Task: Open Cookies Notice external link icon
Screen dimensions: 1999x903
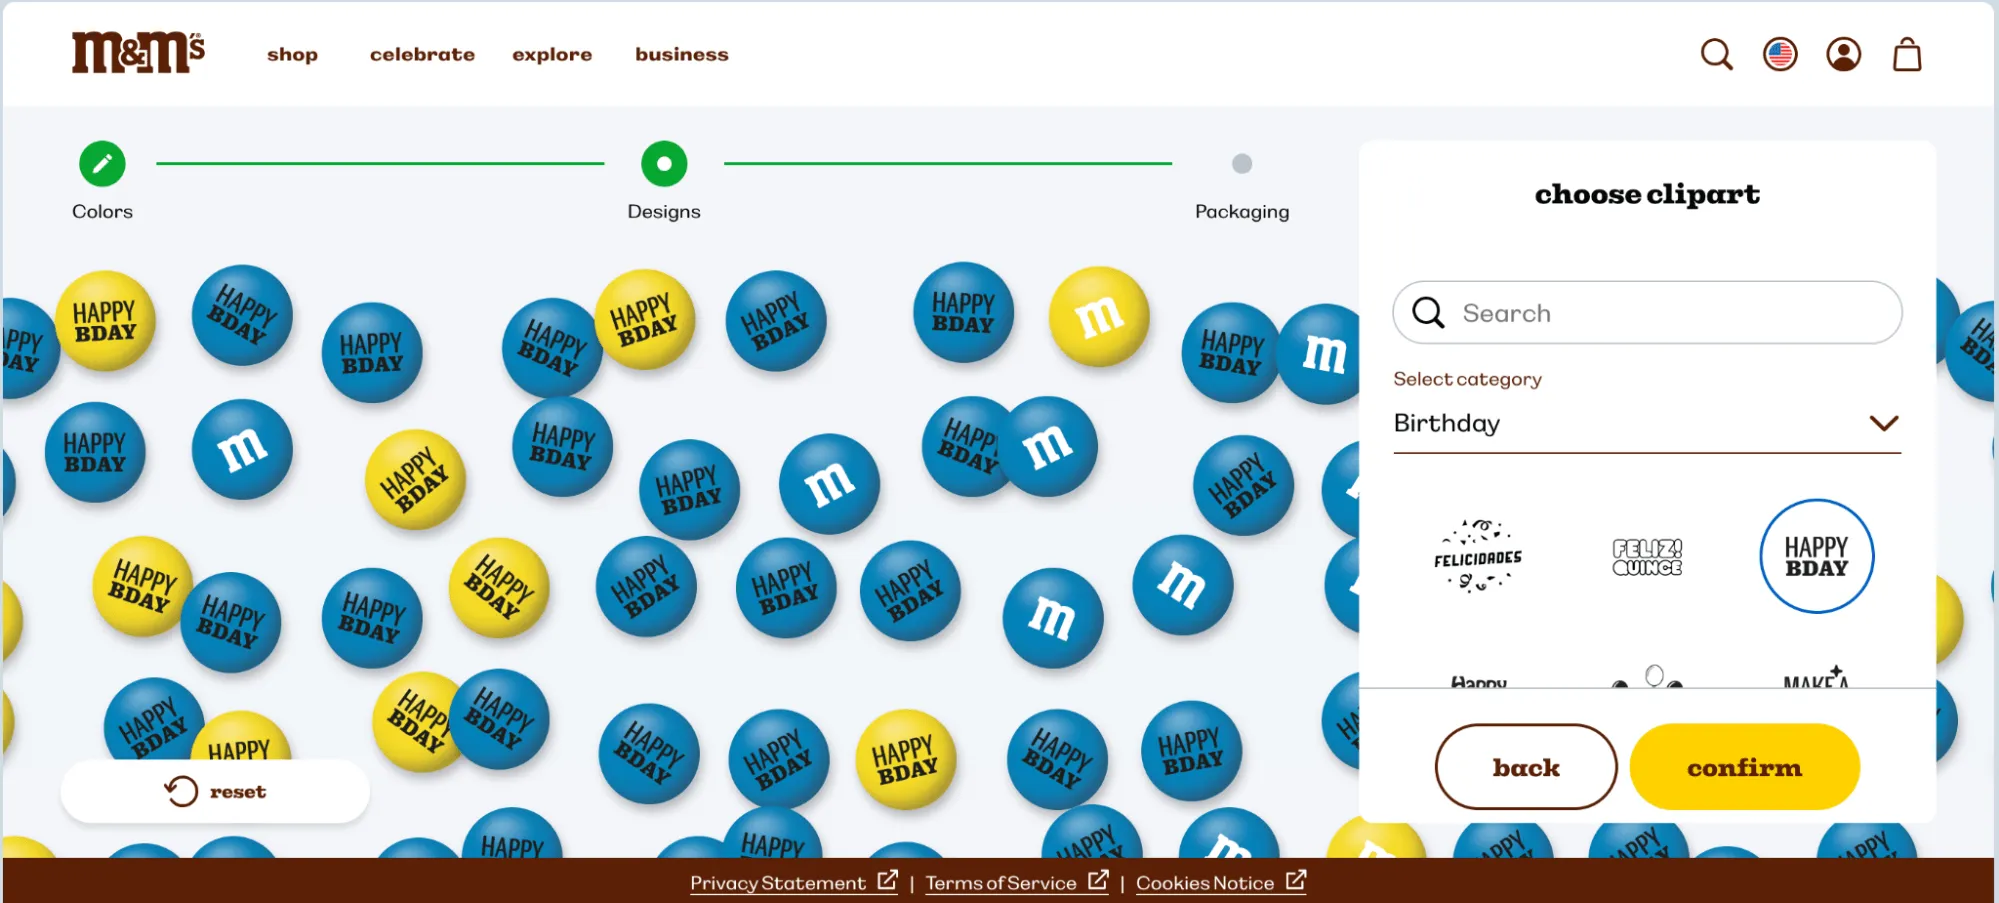Action: 1296,880
